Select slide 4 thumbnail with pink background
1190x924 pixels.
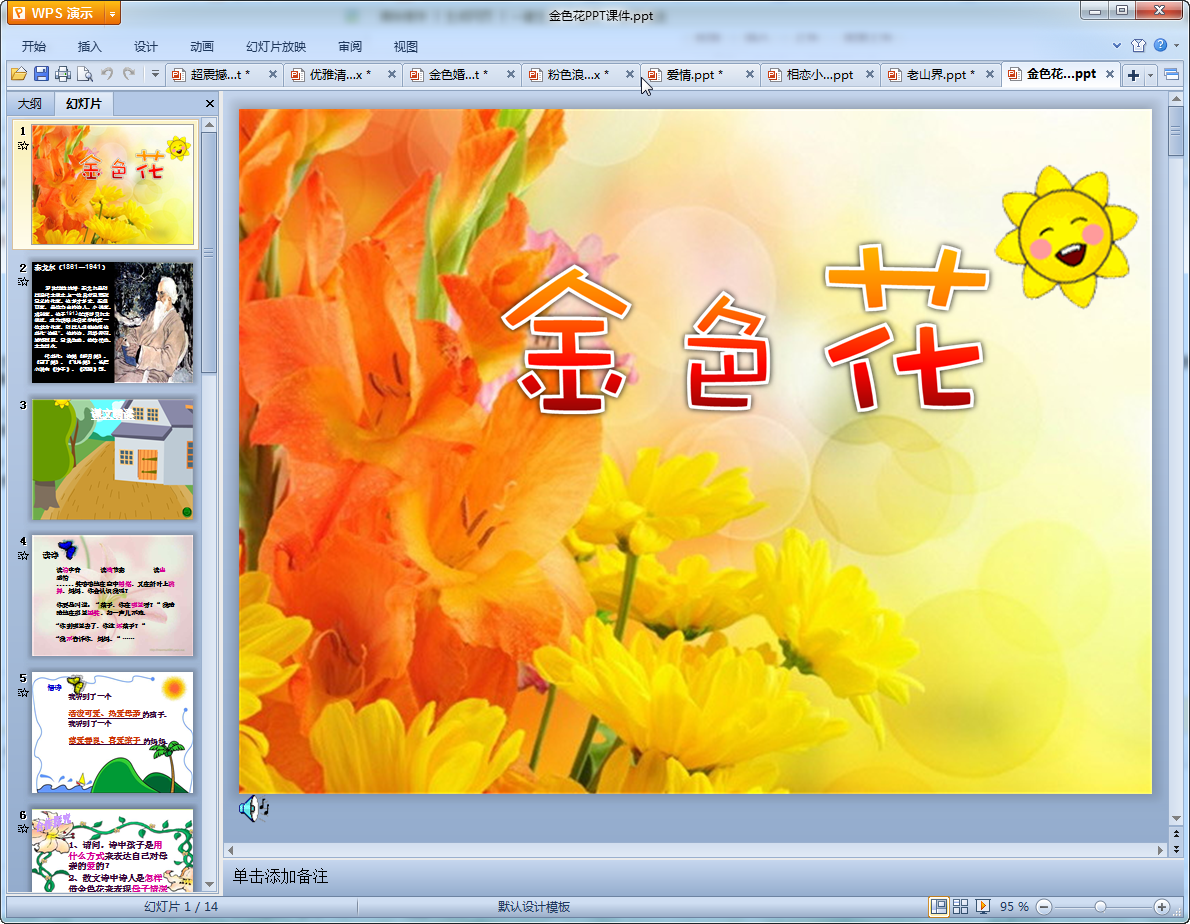pos(112,596)
